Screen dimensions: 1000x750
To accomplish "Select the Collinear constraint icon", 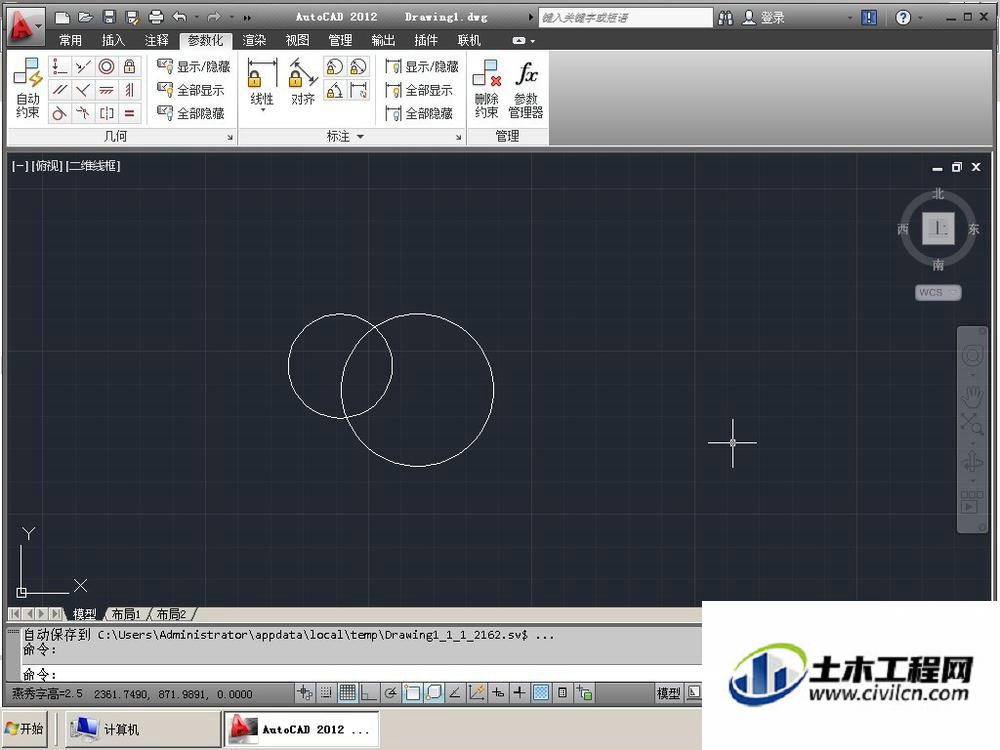I will tap(83, 66).
